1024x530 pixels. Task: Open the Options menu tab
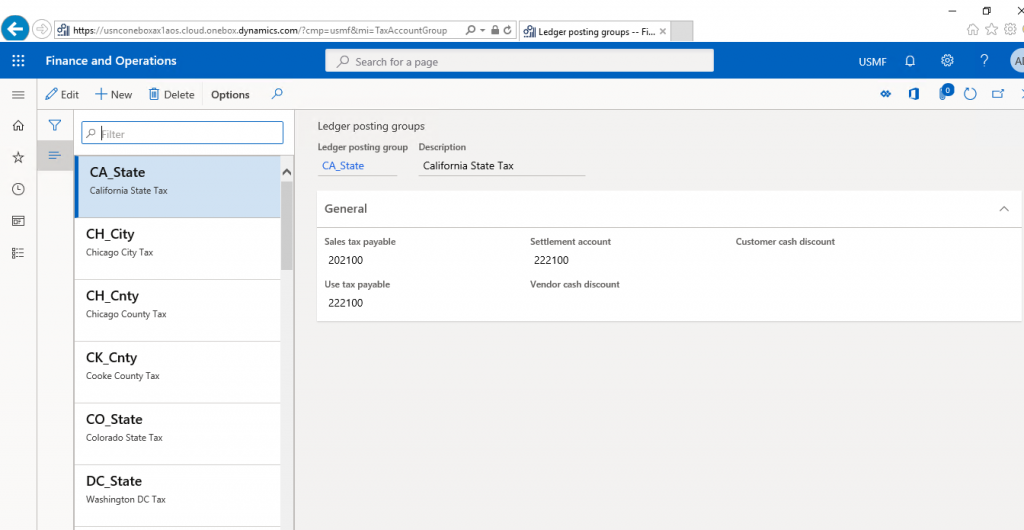click(230, 95)
